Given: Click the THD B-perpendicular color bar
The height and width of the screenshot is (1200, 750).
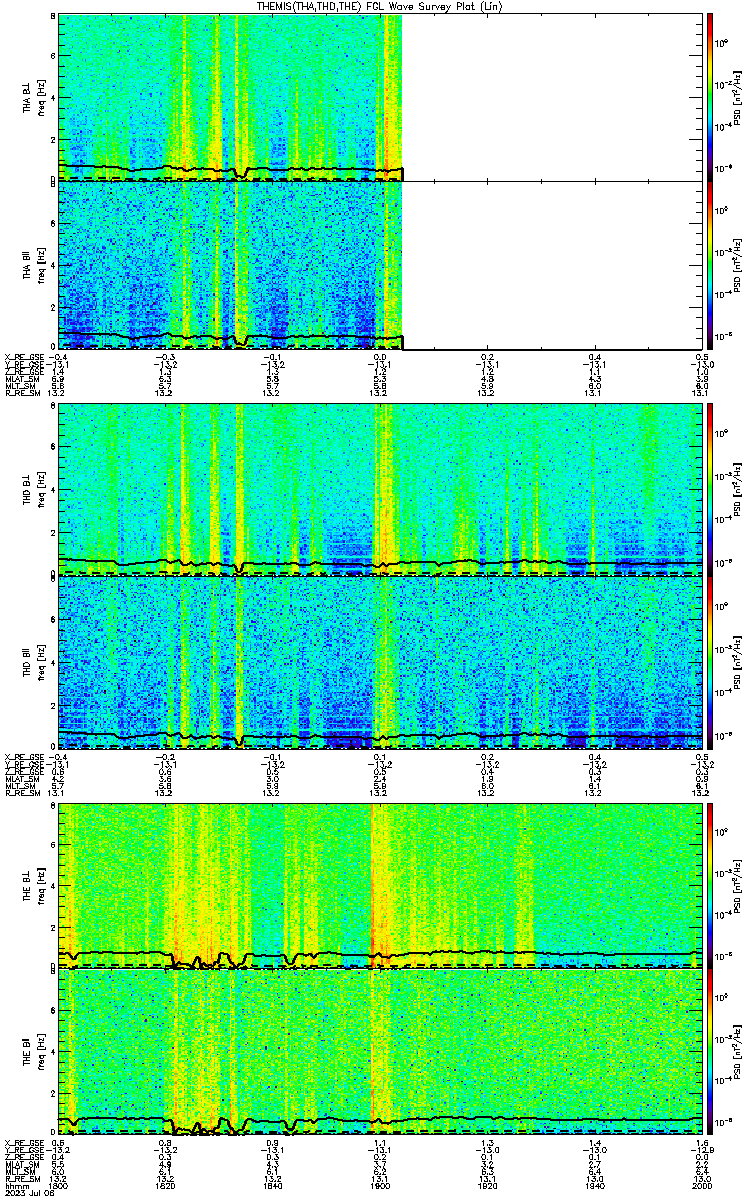Looking at the screenshot, I should click(709, 490).
